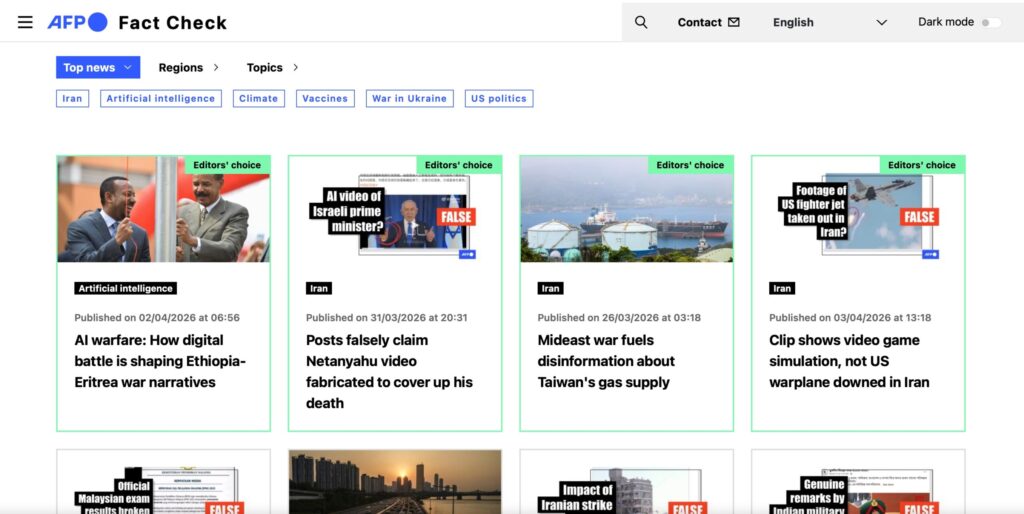Select the War in Ukraine tag
This screenshot has width=1024, height=514.
point(409,99)
